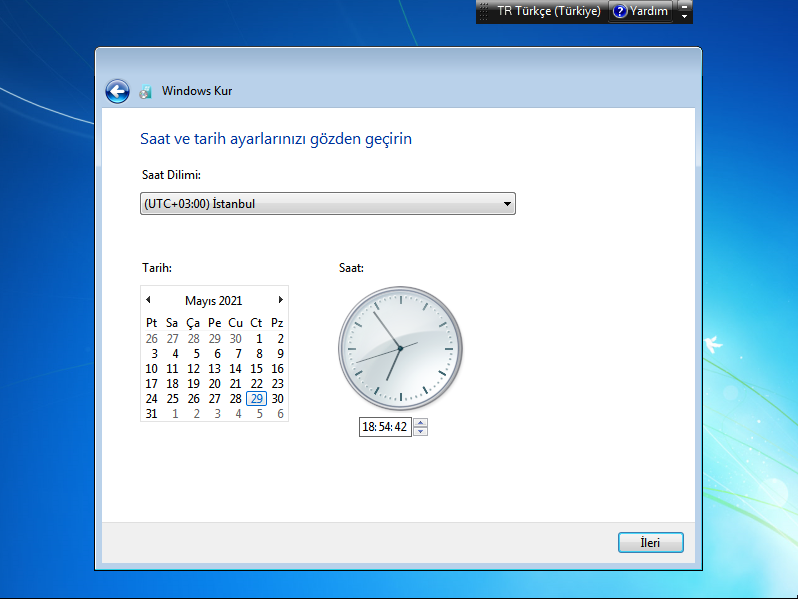Viewport: 798px width, 599px height.
Task: Pick day 20 in calendar
Action: 215,383
